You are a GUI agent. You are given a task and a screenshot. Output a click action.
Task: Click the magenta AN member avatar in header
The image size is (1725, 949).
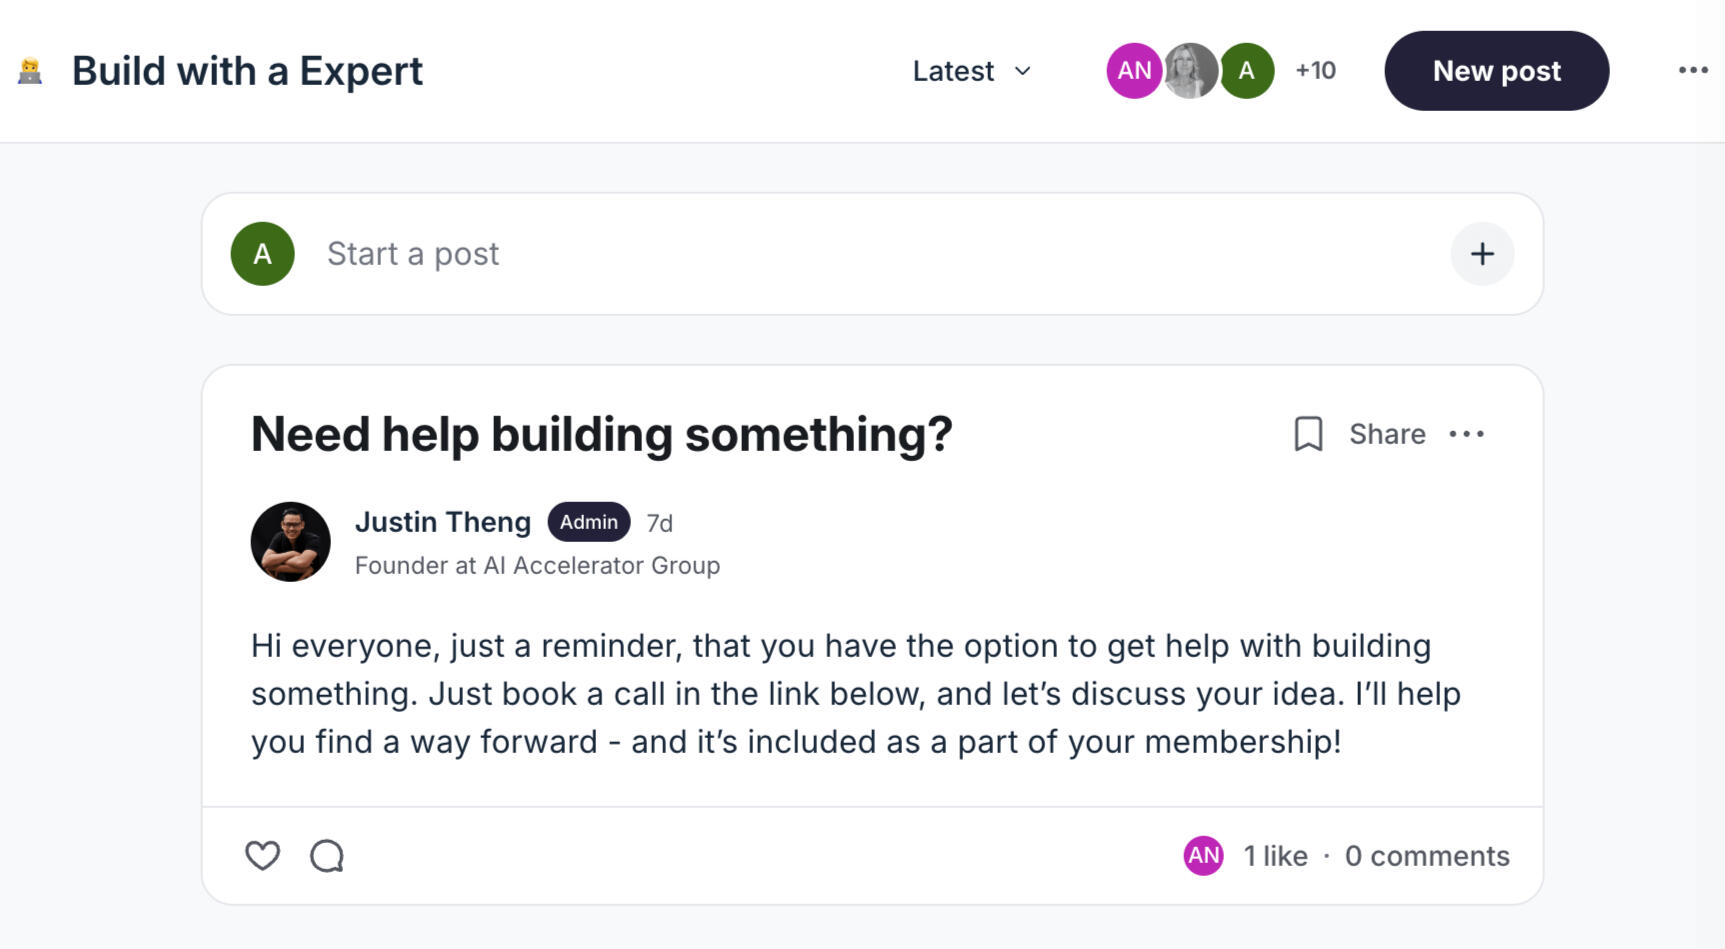1133,71
